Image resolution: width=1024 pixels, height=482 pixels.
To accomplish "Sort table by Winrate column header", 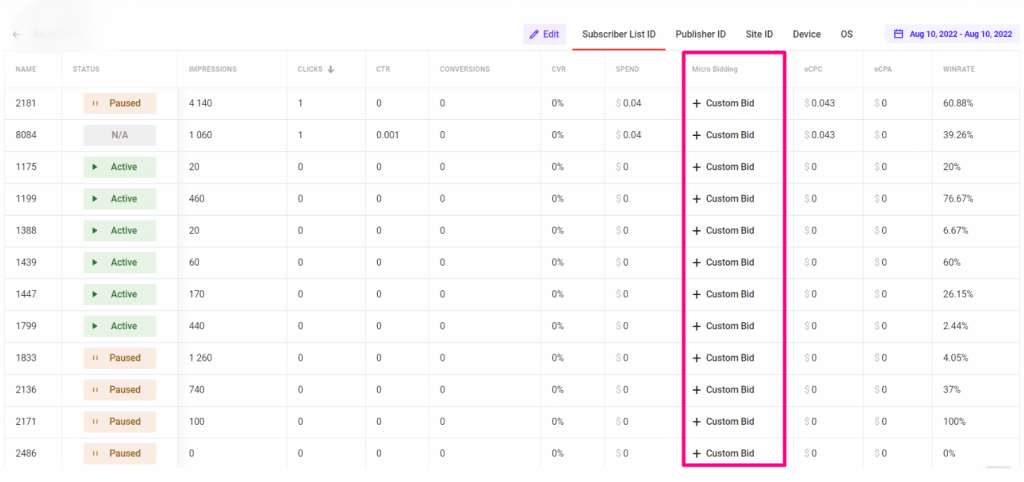I will tap(958, 69).
